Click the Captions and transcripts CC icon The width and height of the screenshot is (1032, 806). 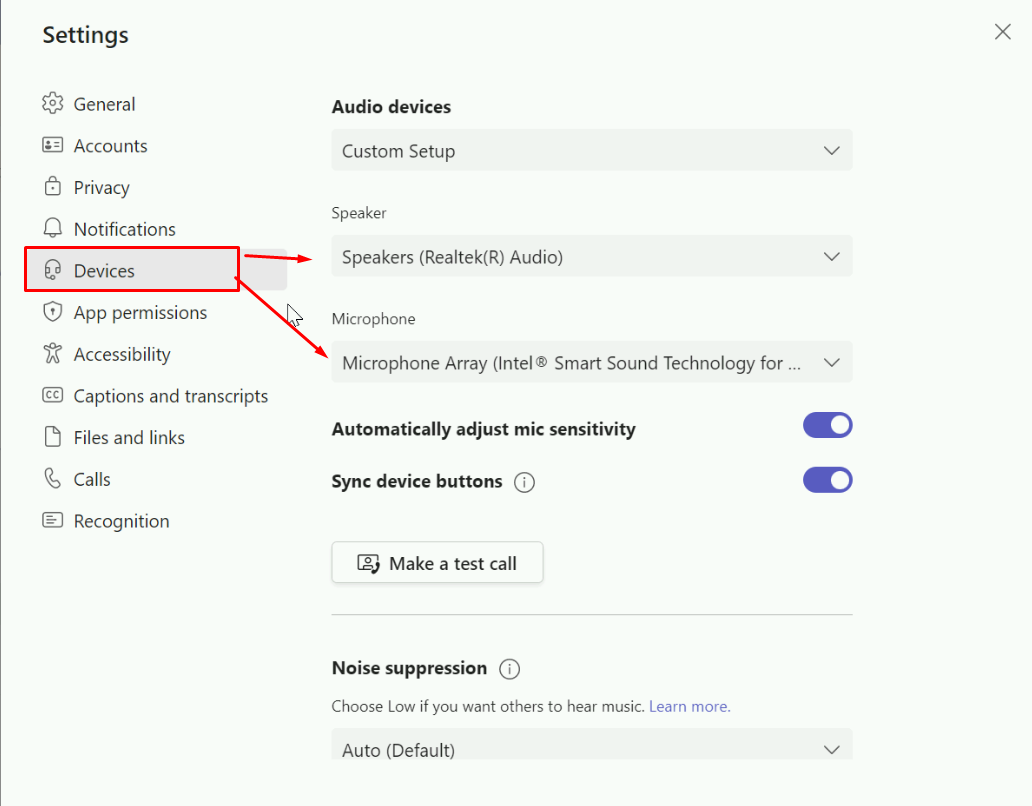click(x=53, y=396)
